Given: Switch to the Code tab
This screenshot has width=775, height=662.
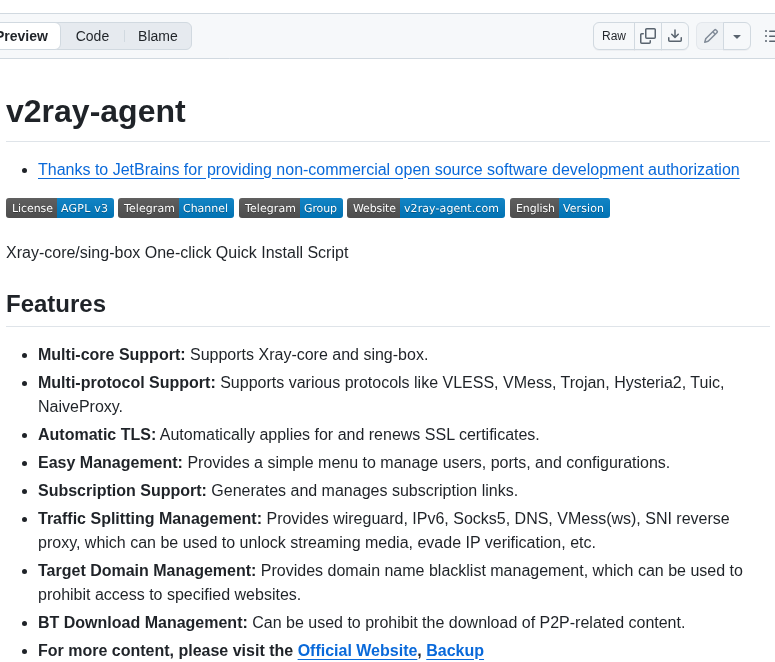Looking at the screenshot, I should click(92, 36).
